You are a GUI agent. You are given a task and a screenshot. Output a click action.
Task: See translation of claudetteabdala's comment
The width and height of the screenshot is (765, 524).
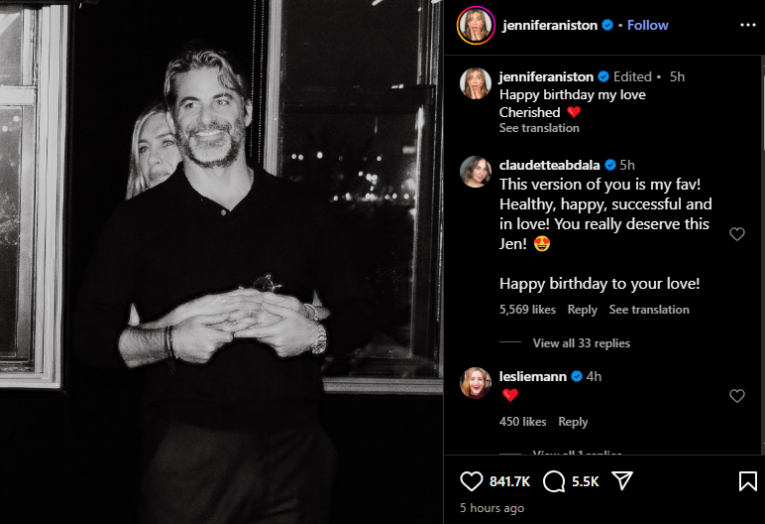tap(649, 310)
